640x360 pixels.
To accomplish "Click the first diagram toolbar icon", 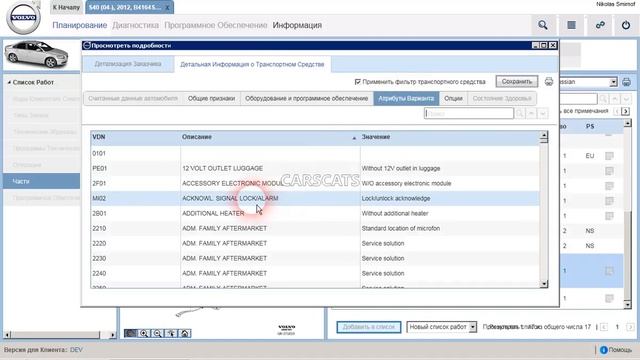I will coord(130,333).
